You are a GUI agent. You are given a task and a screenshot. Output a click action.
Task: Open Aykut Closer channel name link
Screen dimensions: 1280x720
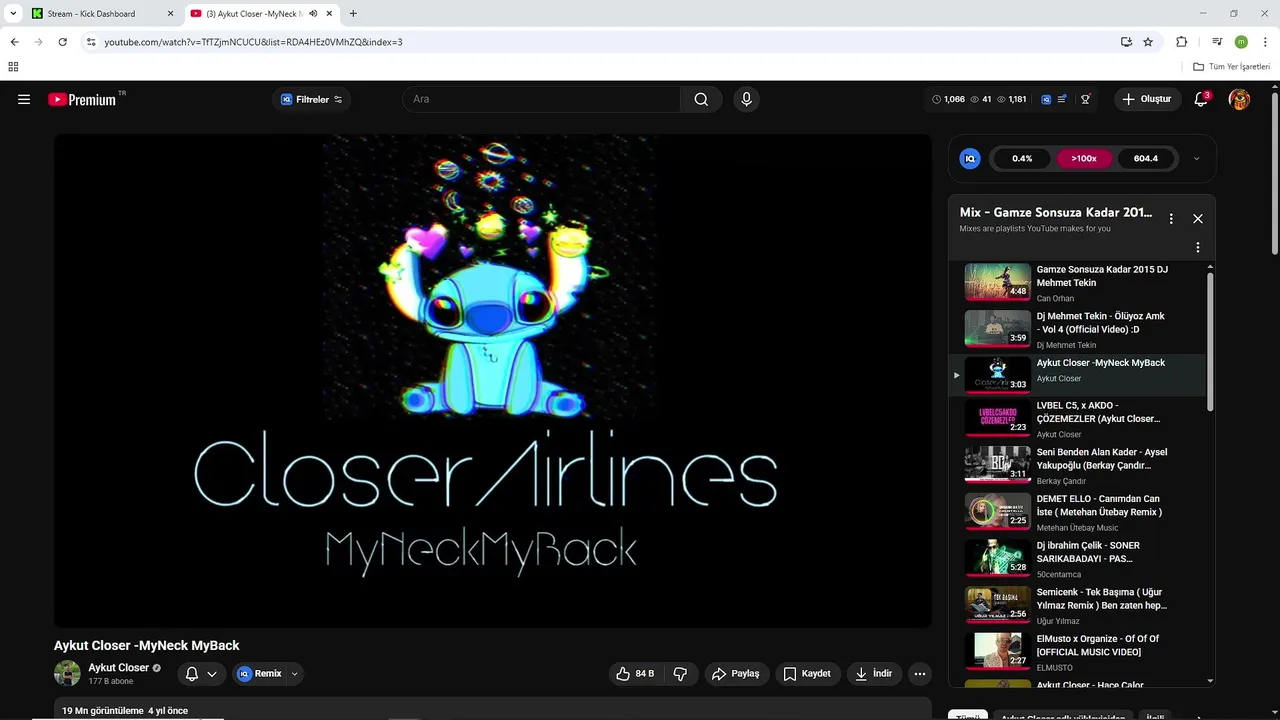pos(118,667)
